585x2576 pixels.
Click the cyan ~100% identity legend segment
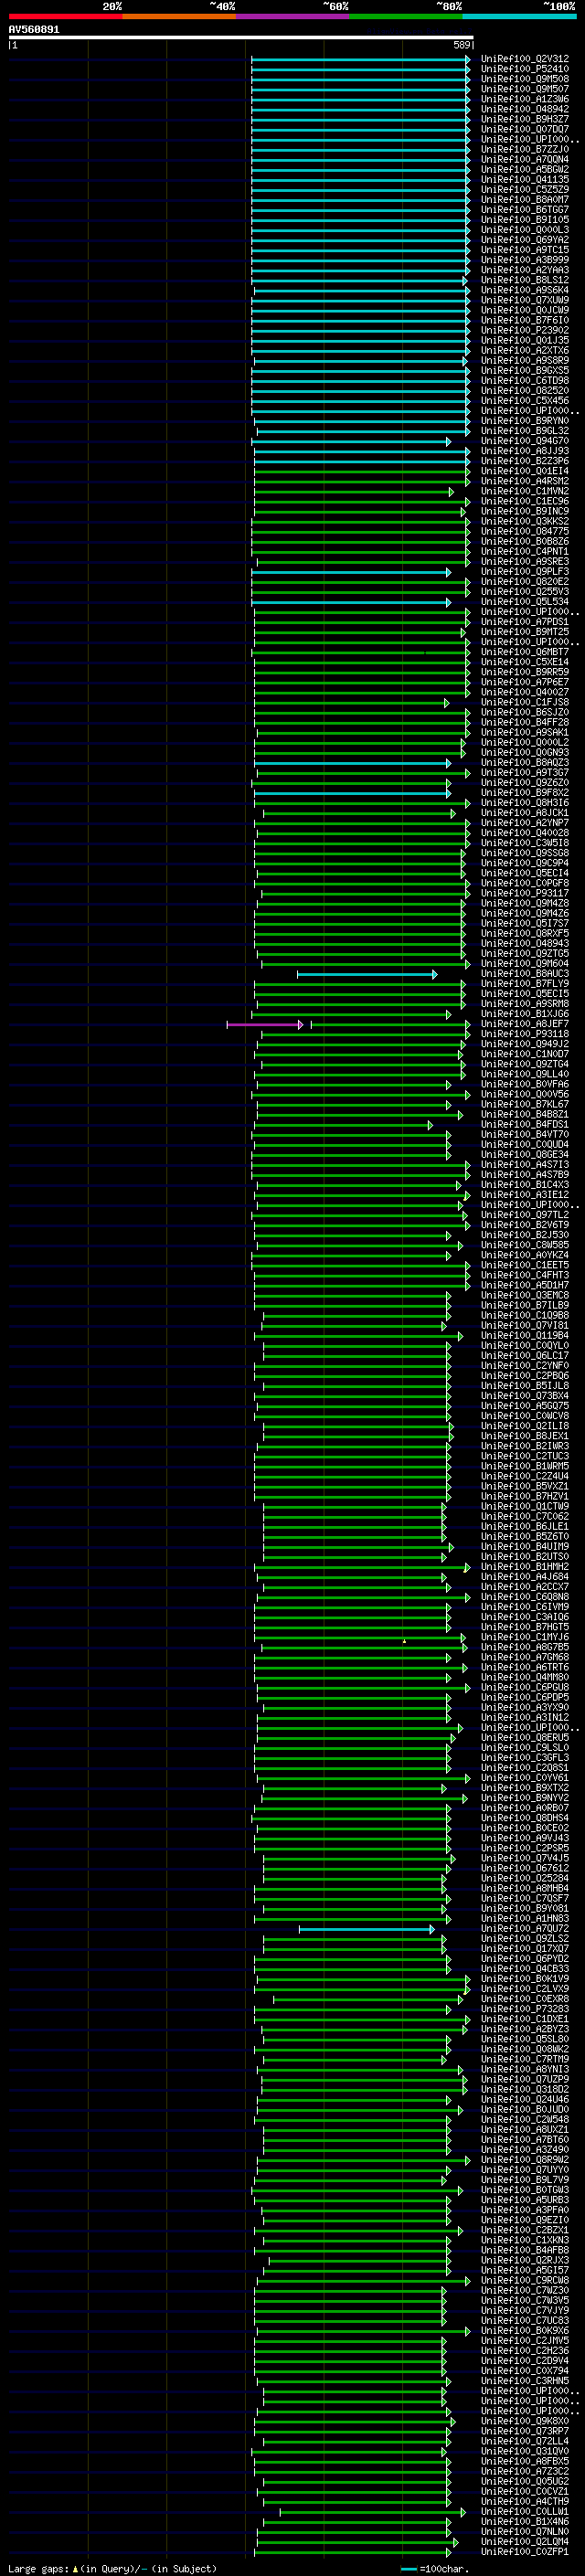pyautogui.click(x=520, y=16)
